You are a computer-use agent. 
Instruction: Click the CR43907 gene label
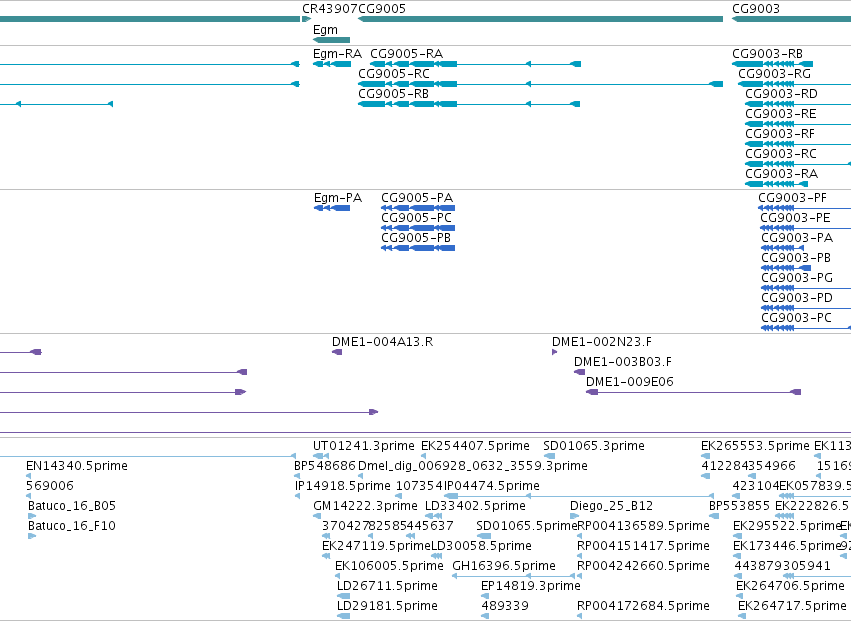pyautogui.click(x=330, y=9)
